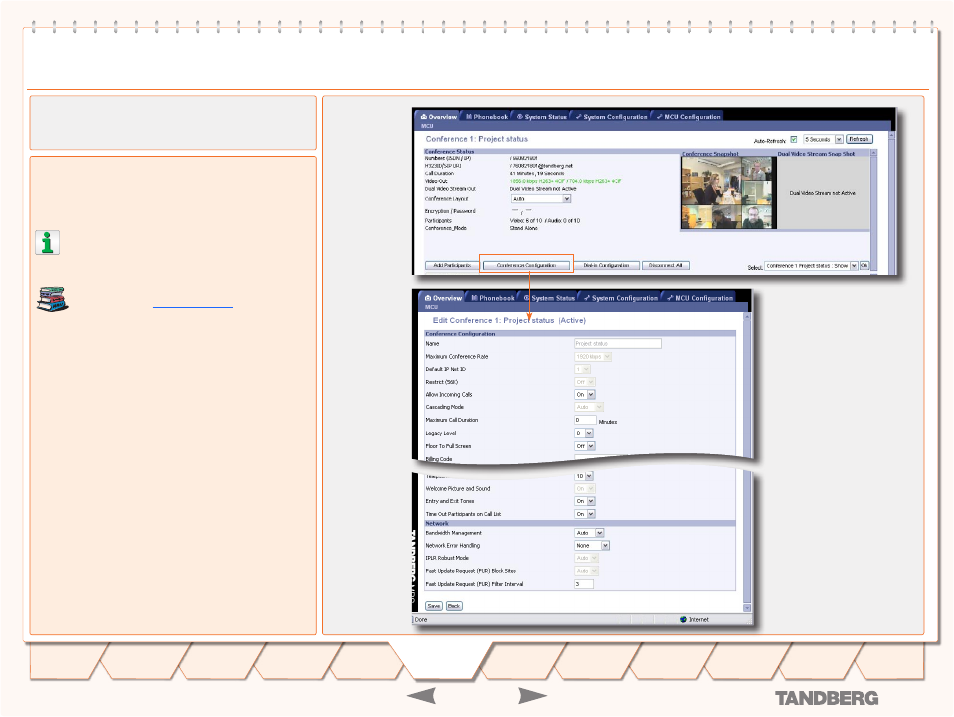Open Phonebook tab in Conference status window
The height and width of the screenshot is (717, 954).
tap(487, 117)
